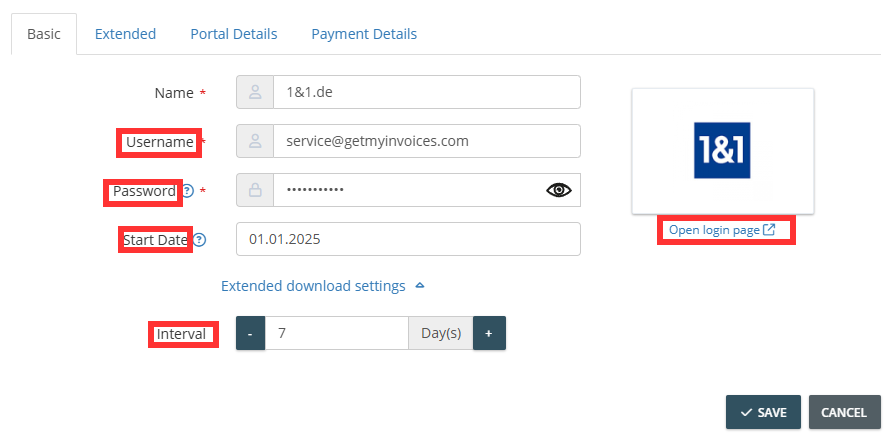Edit the Username field with the email address
This screenshot has width=895, height=448.
426,141
